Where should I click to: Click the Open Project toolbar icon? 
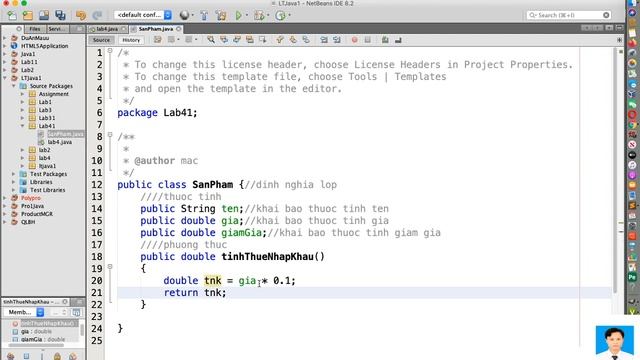coord(44,16)
